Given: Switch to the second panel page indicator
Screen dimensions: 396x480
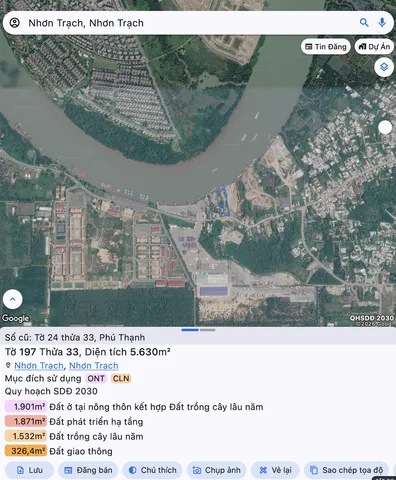Looking at the screenshot, I should pyautogui.click(x=208, y=330).
